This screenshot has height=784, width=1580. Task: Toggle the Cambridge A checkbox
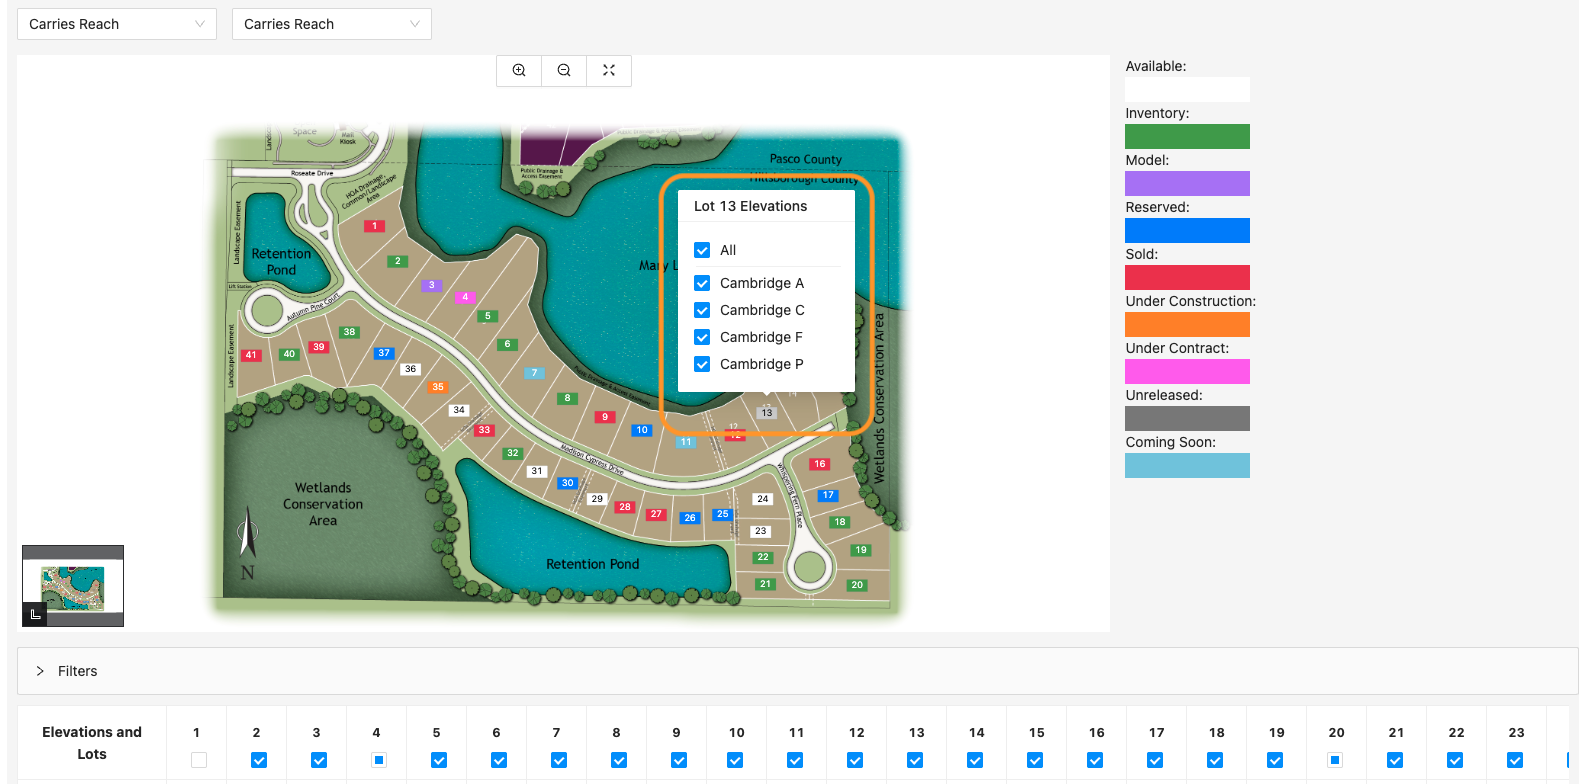pos(702,283)
